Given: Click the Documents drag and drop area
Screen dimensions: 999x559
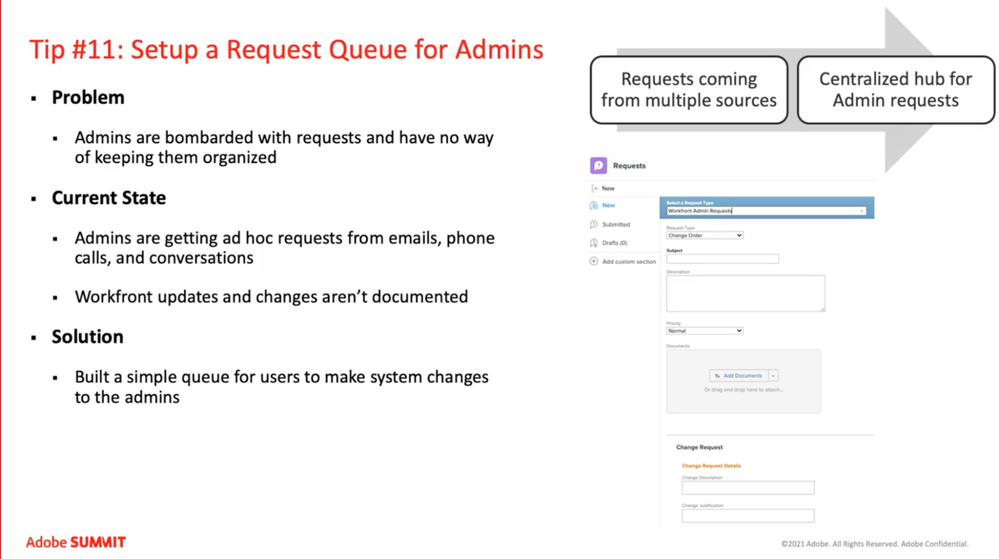Looking at the screenshot, I should click(x=743, y=398).
